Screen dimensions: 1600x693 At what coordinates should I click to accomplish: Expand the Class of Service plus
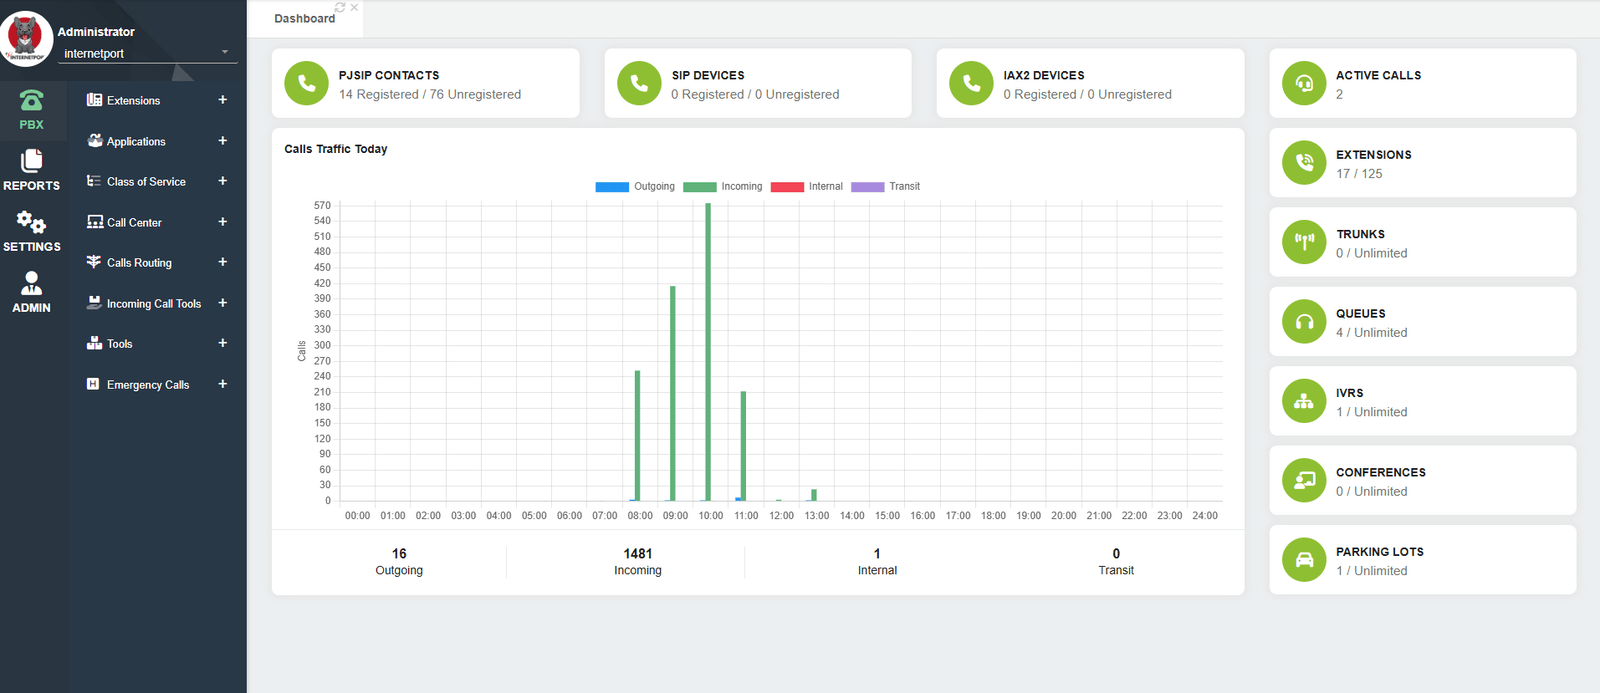coord(223,181)
